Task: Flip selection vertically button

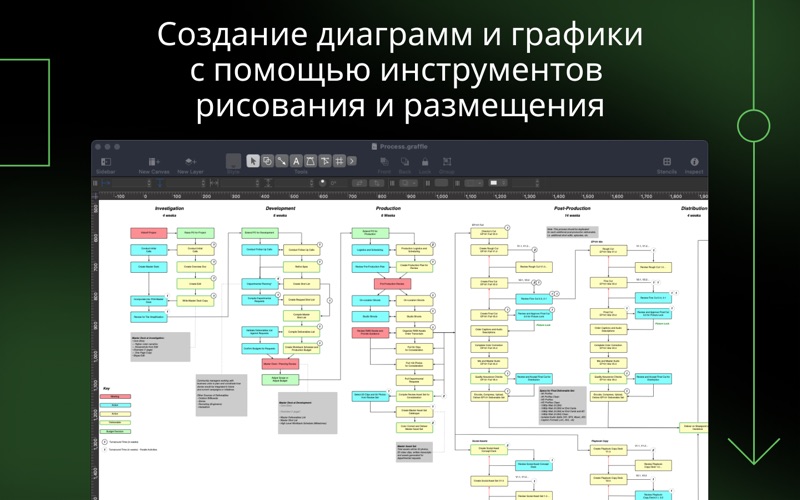Action: (x=375, y=183)
